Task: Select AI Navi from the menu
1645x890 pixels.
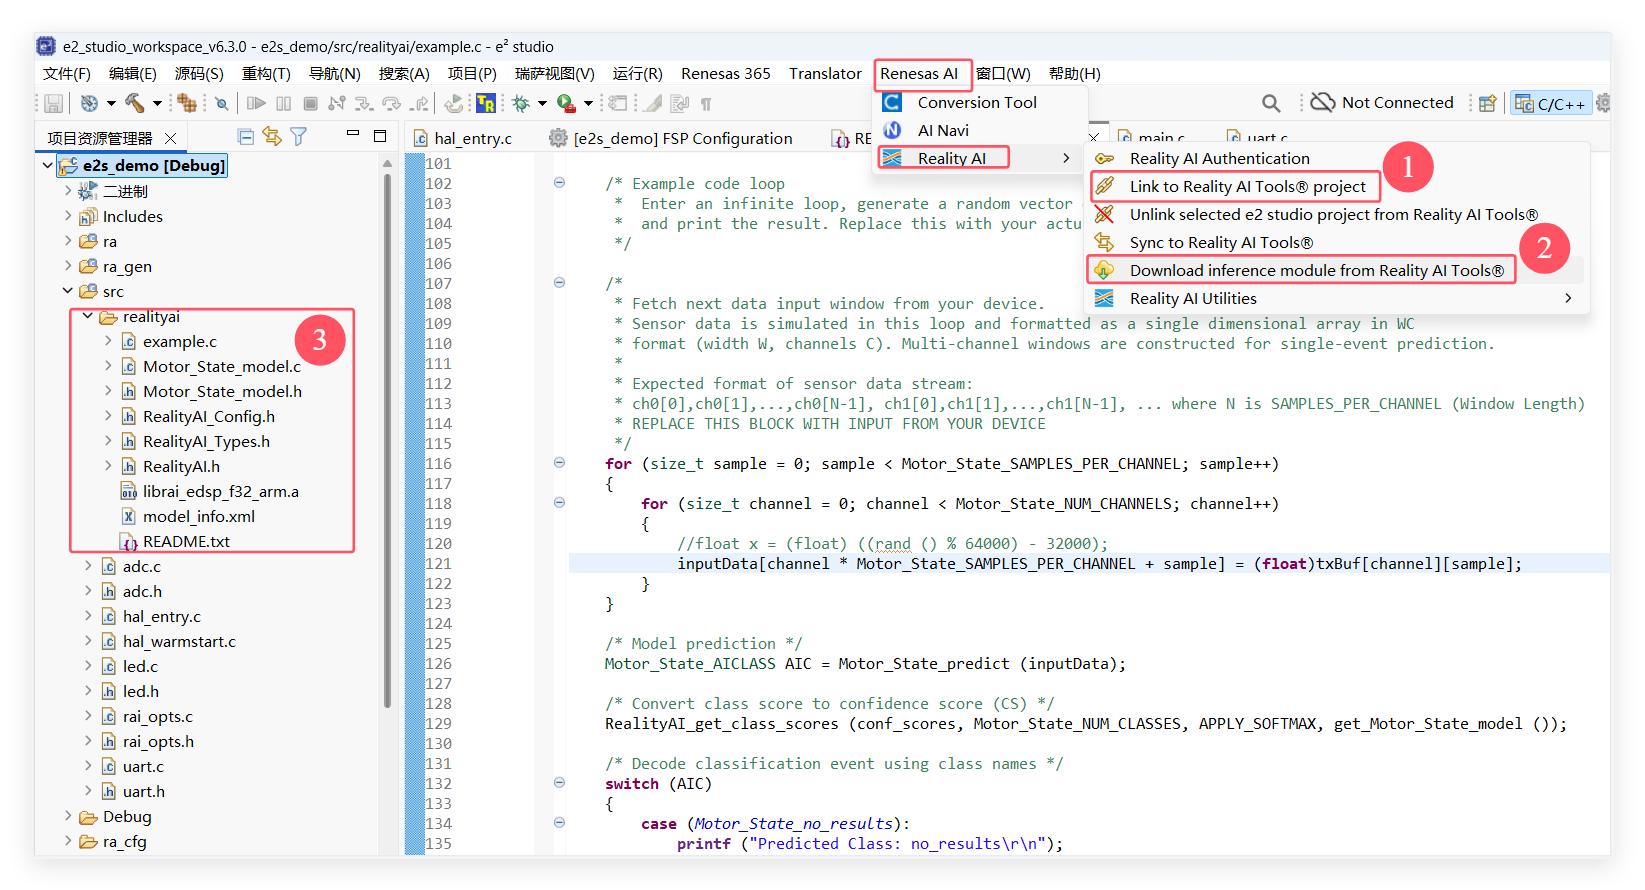Action: tap(943, 130)
